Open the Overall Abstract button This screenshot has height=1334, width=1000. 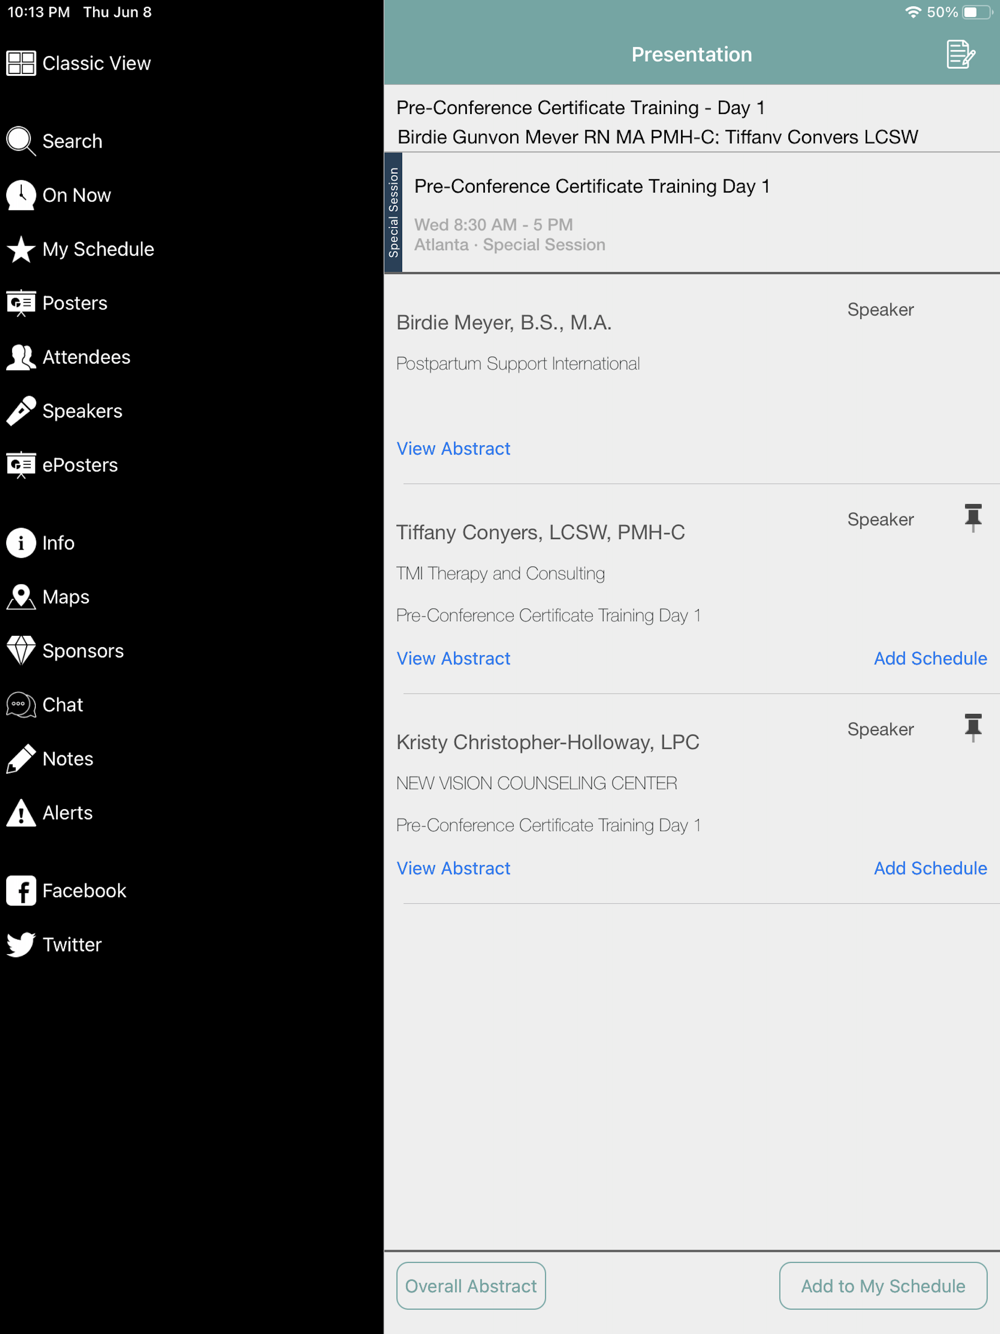point(471,1286)
